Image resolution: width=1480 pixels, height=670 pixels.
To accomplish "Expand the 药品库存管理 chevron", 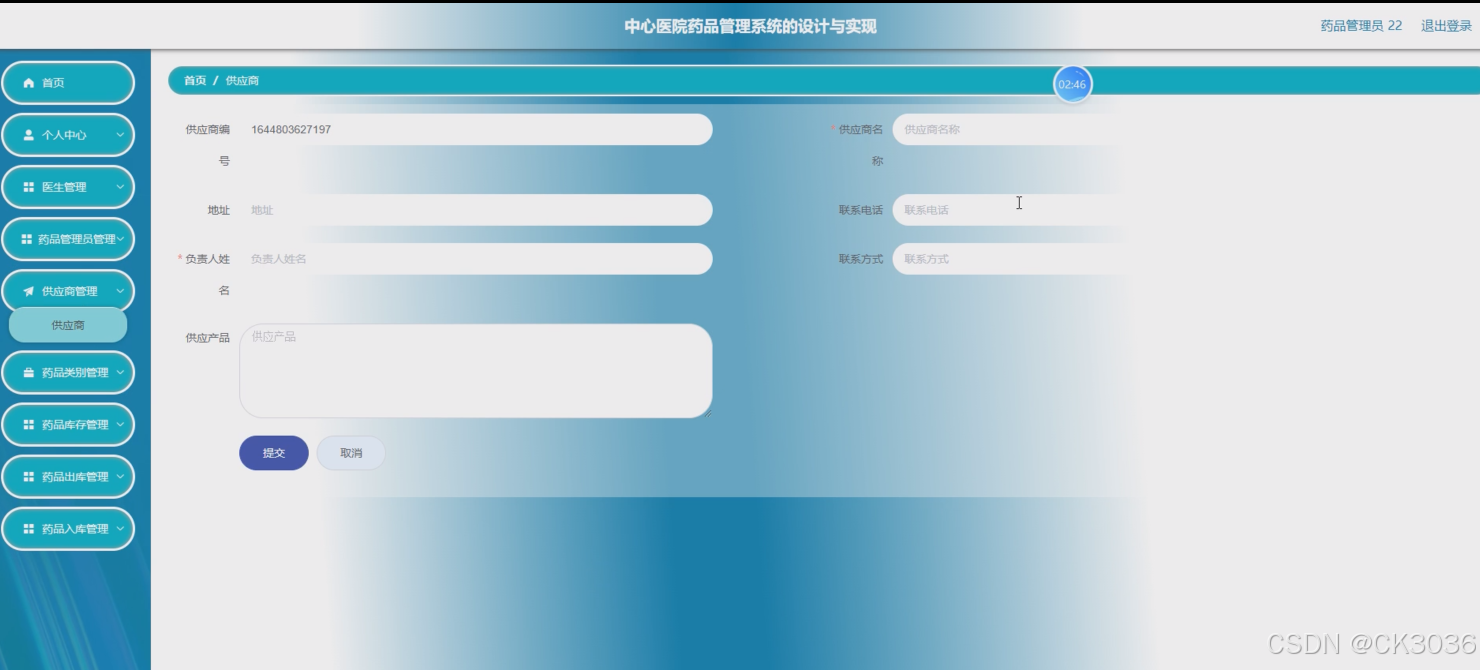I will 120,425.
